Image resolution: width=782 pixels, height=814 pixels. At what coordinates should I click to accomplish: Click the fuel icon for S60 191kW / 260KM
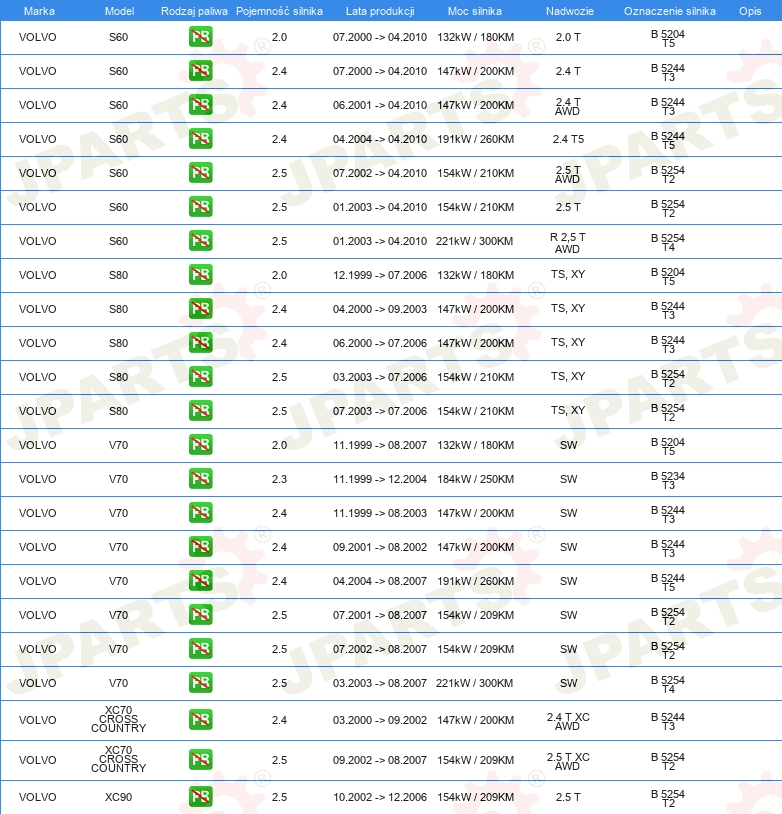(x=200, y=139)
